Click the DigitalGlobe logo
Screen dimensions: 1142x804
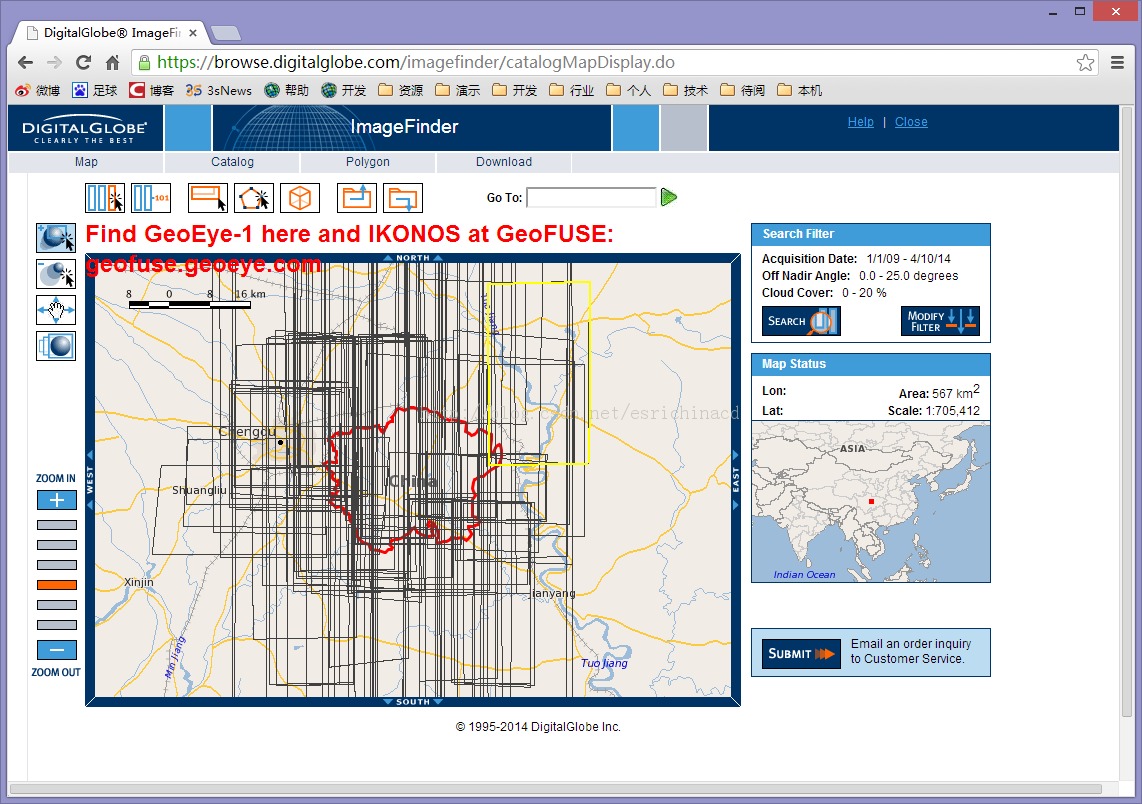click(x=85, y=128)
